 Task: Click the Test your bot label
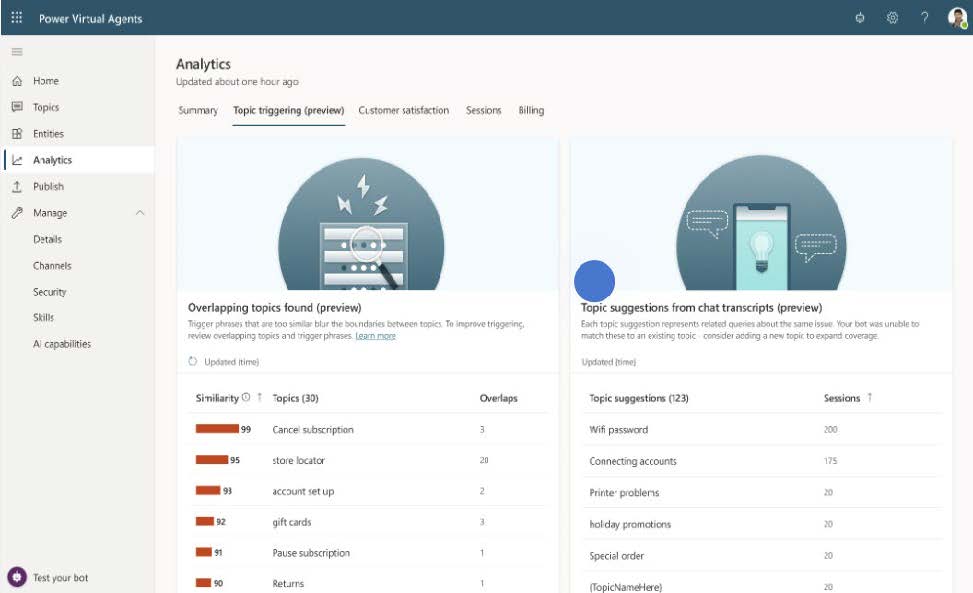click(60, 577)
